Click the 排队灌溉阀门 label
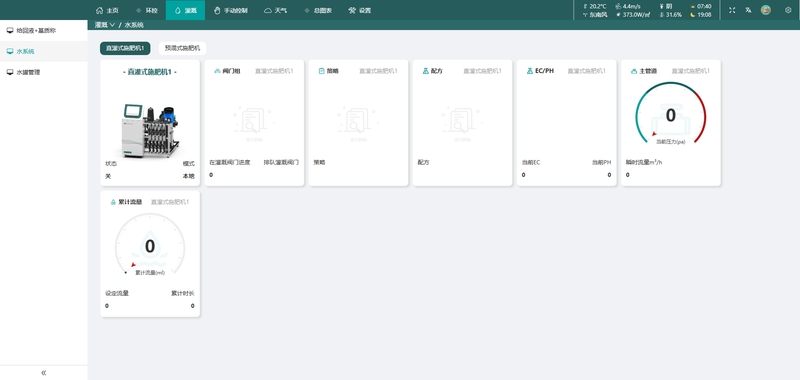800x380 pixels. (281, 162)
